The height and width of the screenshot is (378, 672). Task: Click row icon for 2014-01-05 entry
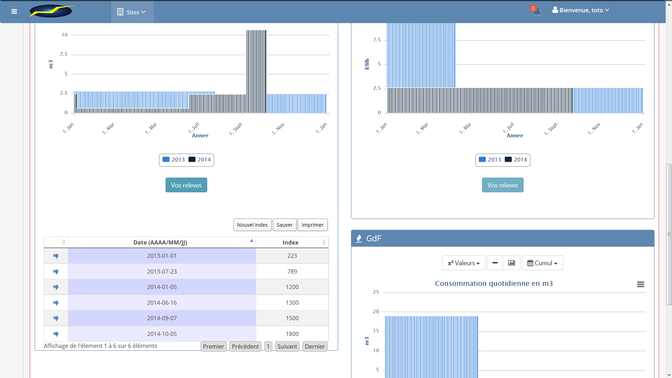56,287
